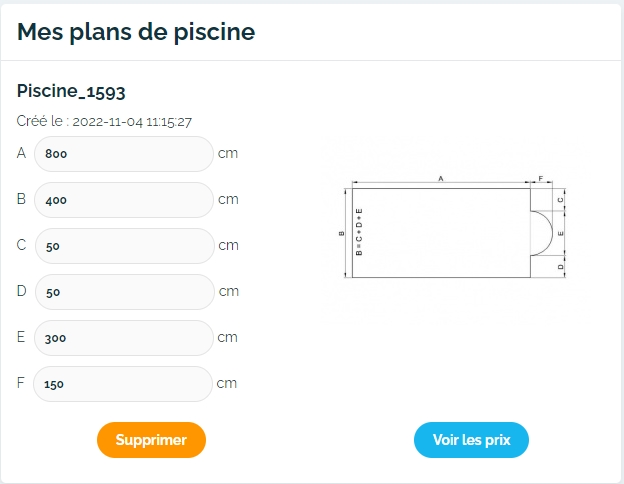Screen dimensions: 624x484
Task: Click the A dimension label atop the diagram
Action: pos(441,177)
